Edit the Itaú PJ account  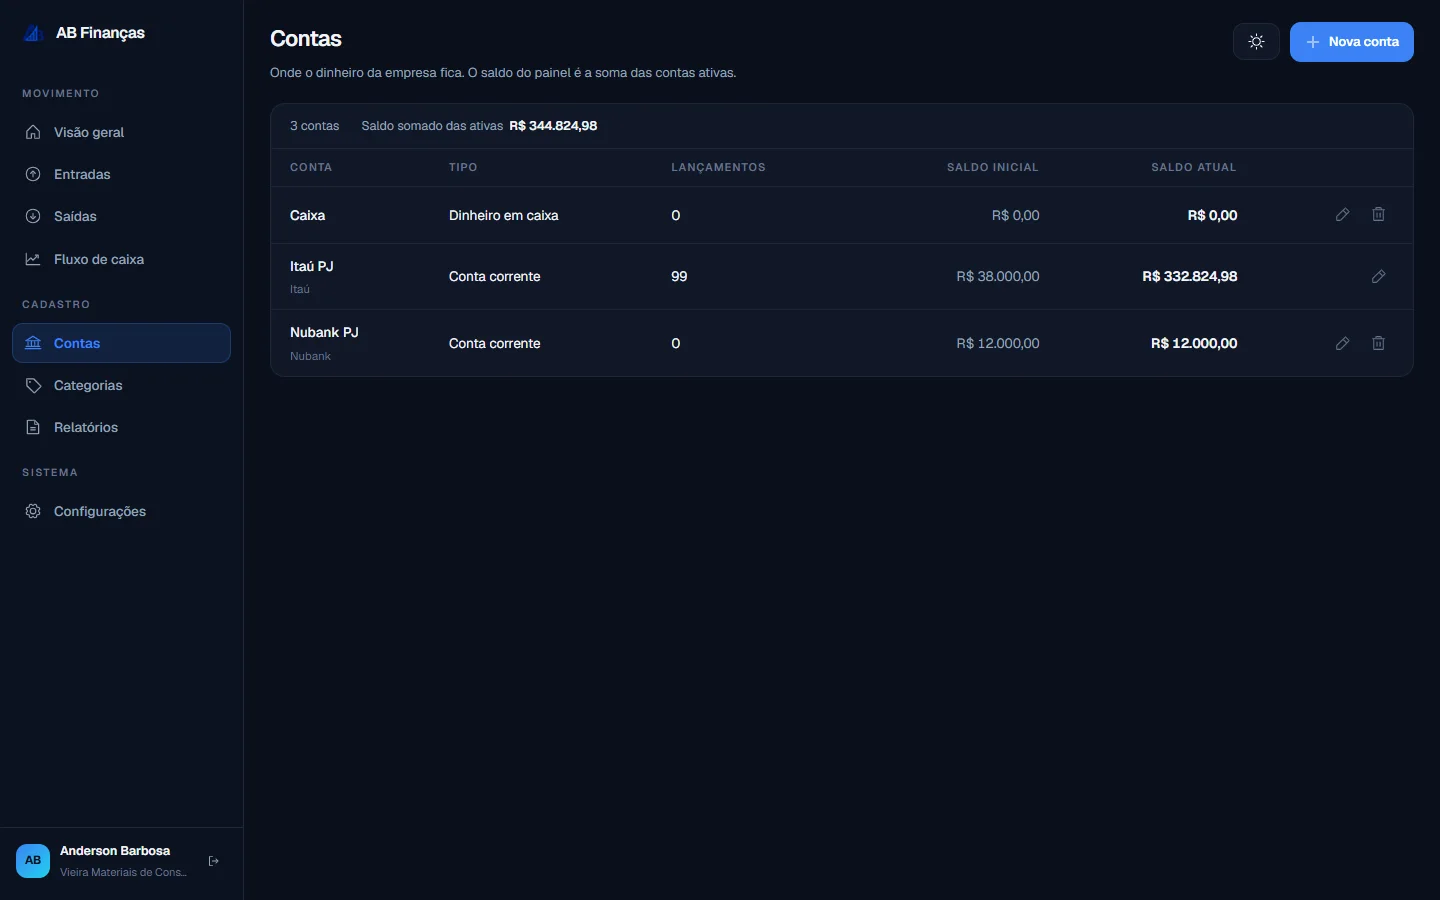(x=1378, y=276)
